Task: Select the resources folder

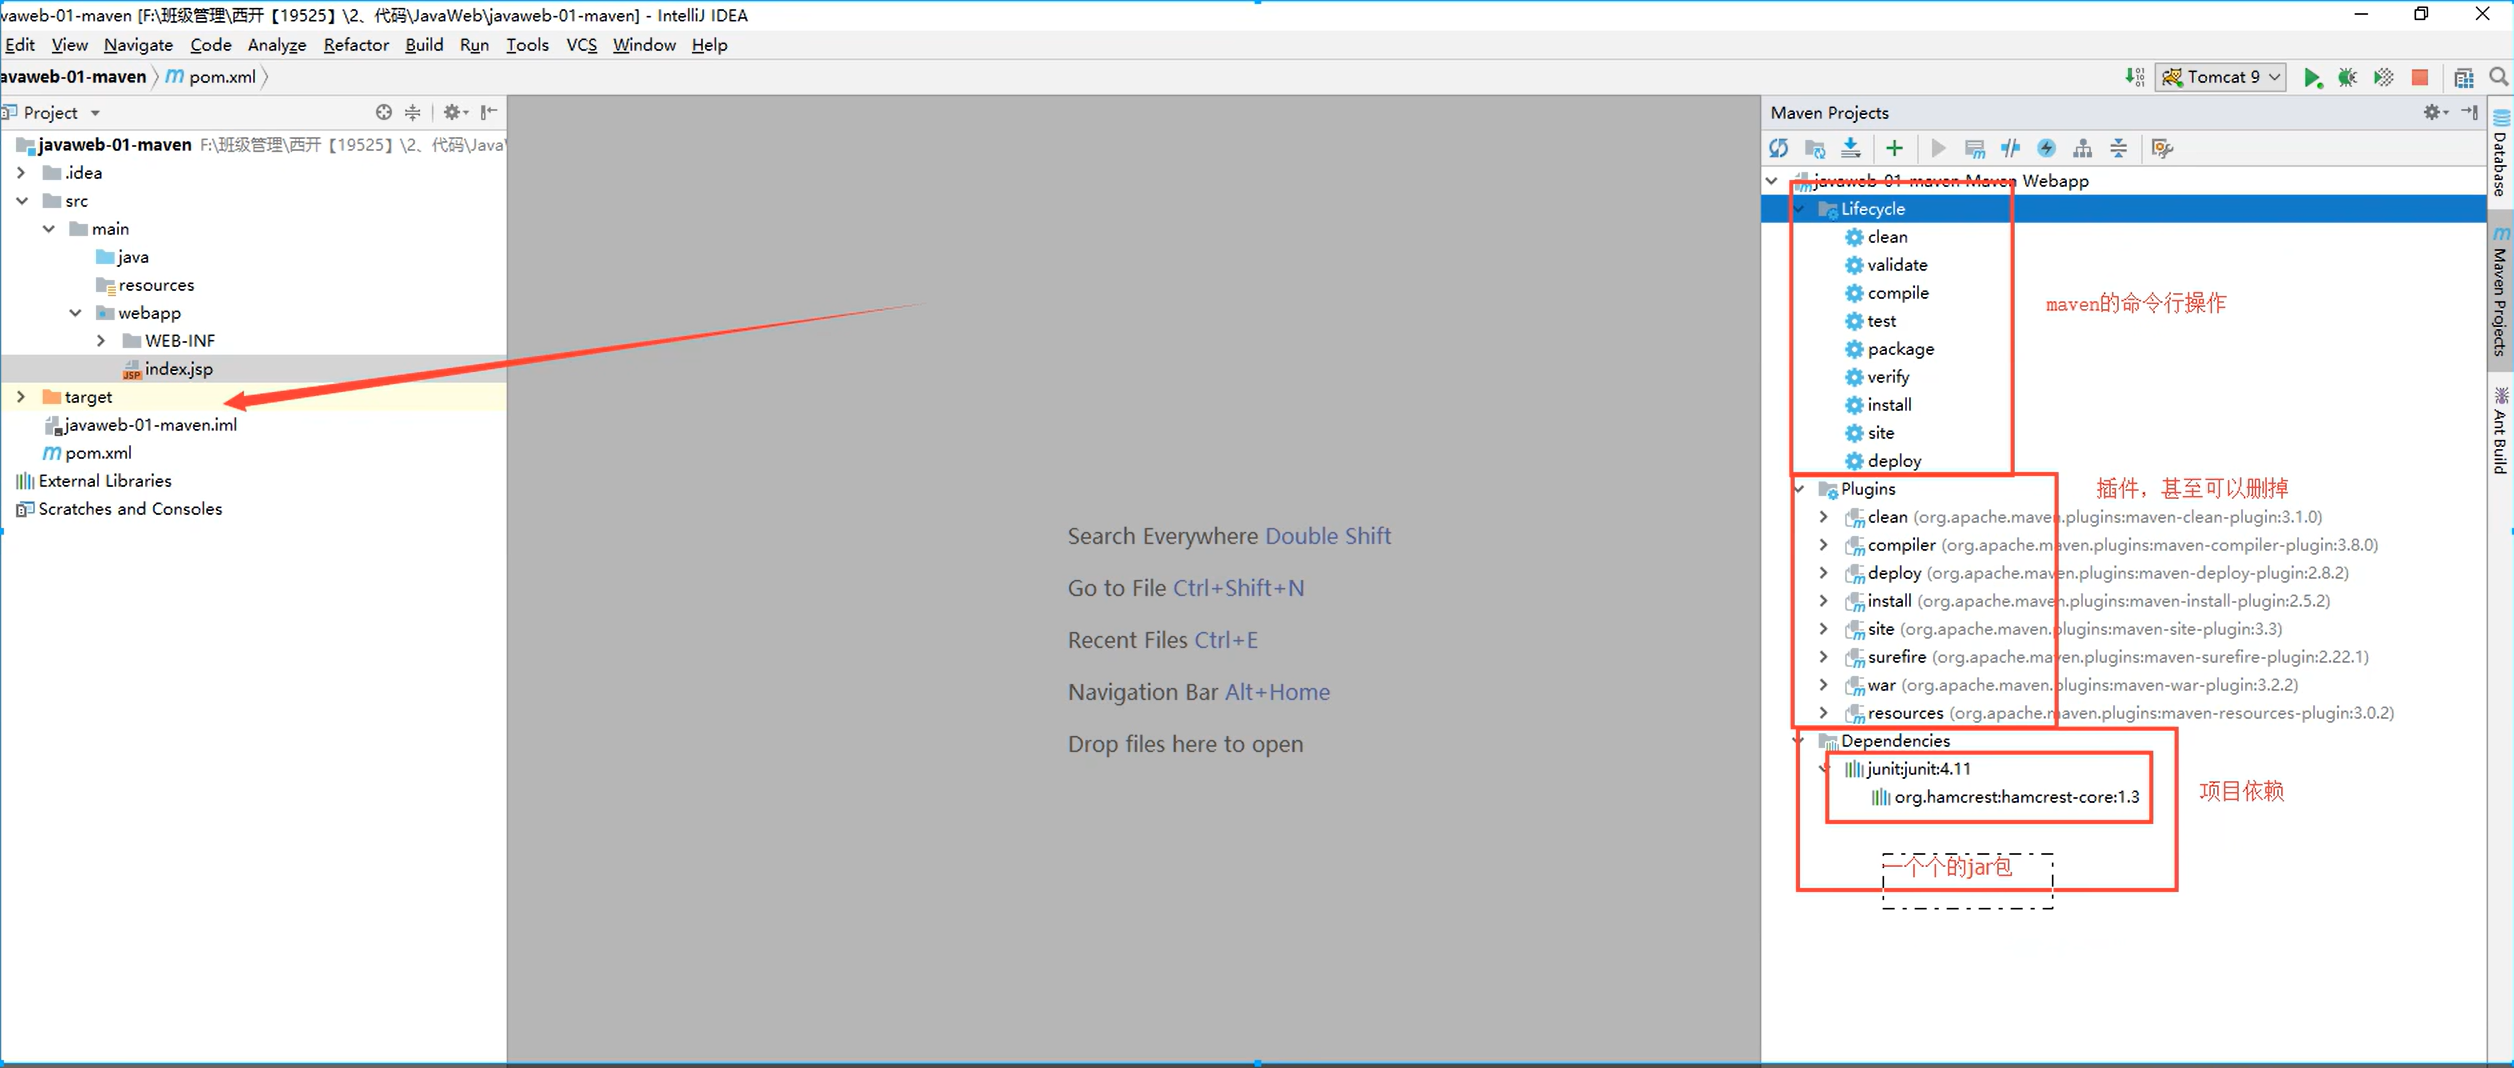Action: (x=145, y=284)
